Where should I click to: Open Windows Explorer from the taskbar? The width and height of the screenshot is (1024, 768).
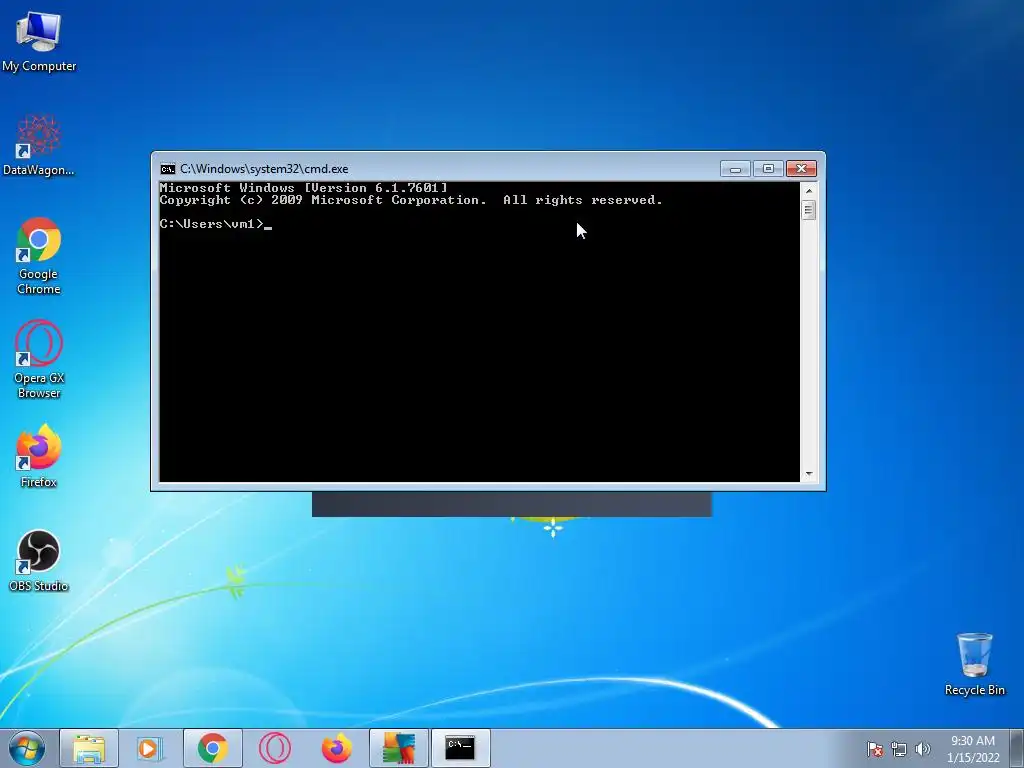point(89,748)
